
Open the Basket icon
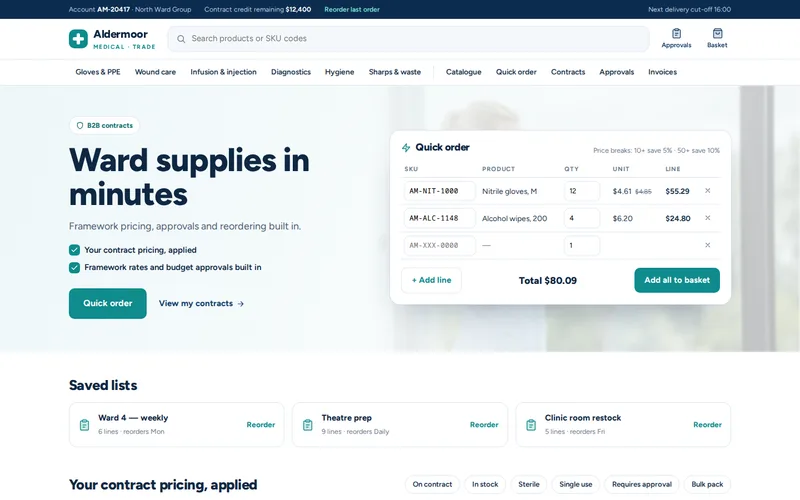click(x=717, y=34)
